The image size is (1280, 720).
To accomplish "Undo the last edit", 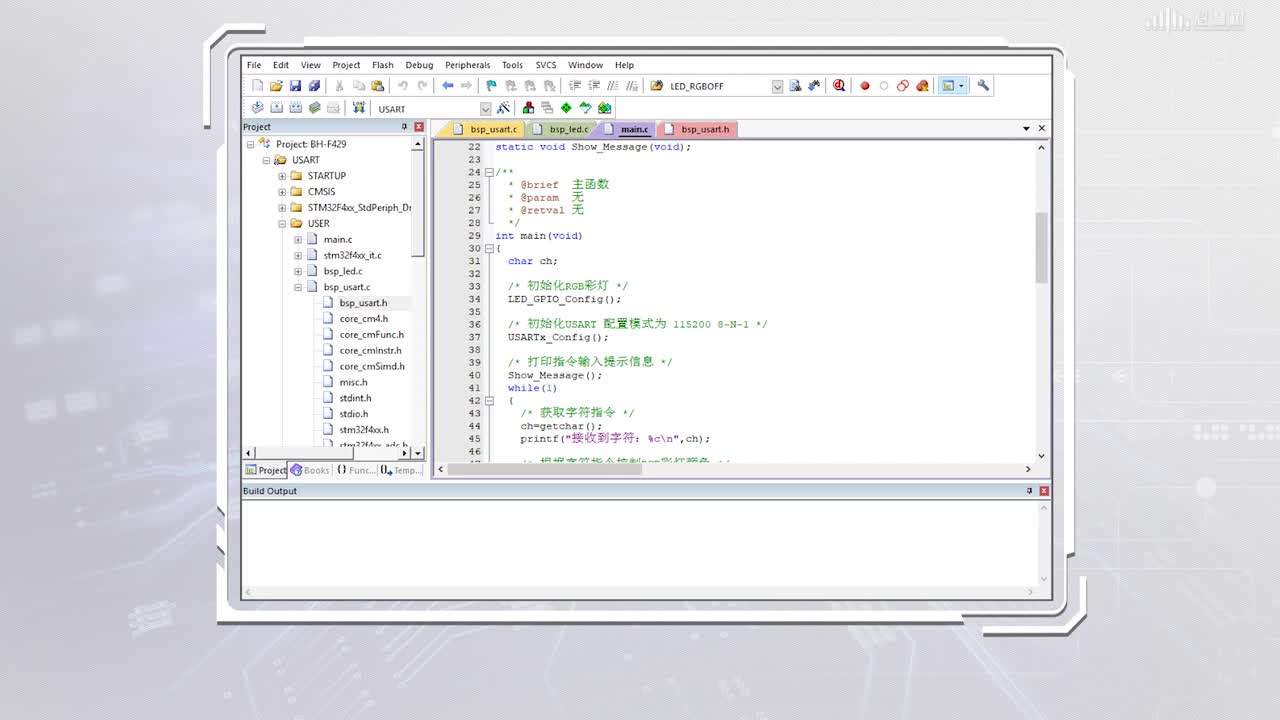I will (402, 86).
